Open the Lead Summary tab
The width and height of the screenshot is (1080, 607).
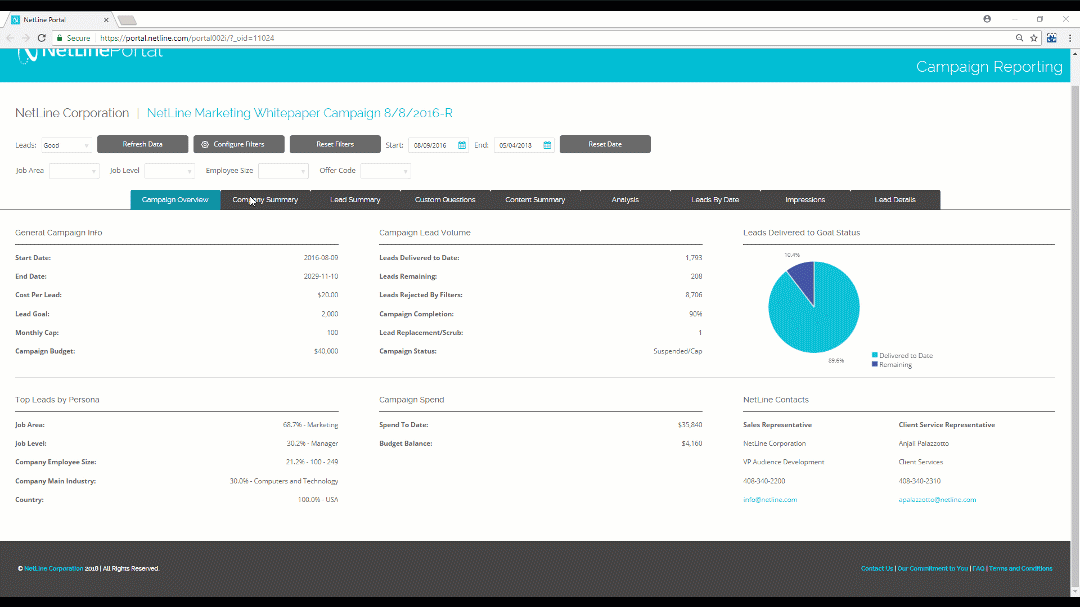355,200
